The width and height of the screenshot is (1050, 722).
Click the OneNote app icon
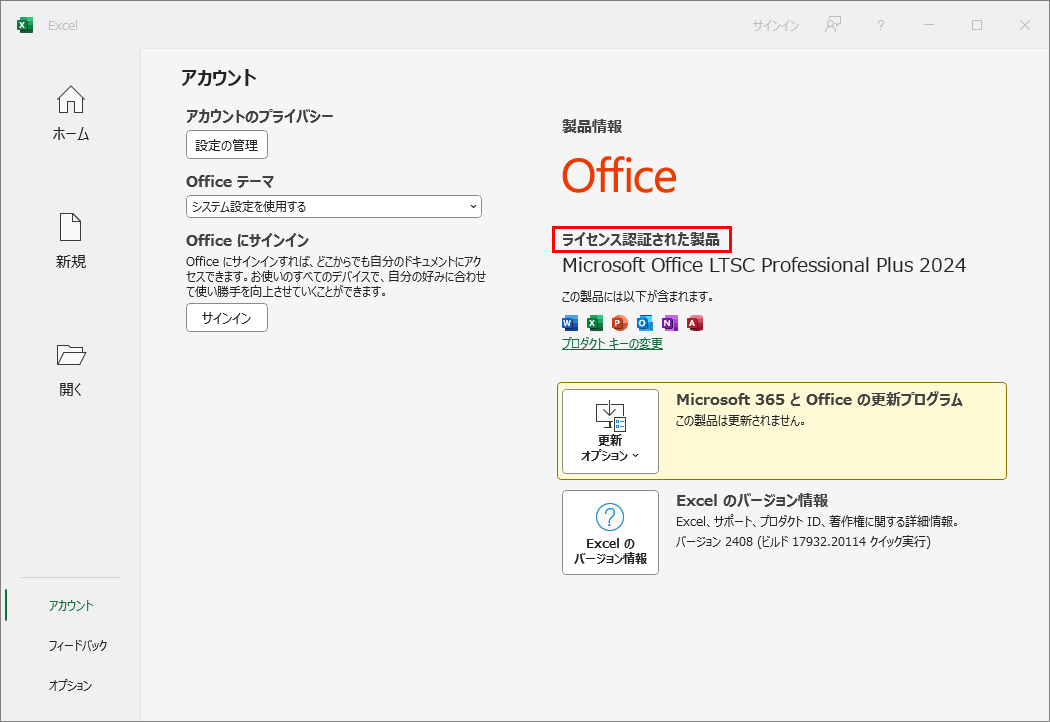pos(670,323)
